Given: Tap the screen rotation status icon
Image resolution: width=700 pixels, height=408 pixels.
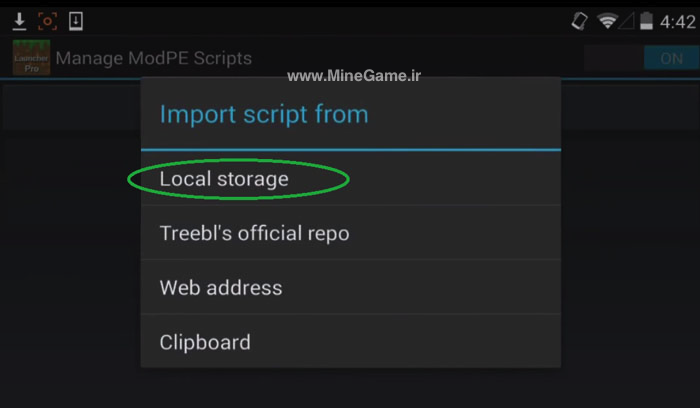Looking at the screenshot, I should 579,21.
